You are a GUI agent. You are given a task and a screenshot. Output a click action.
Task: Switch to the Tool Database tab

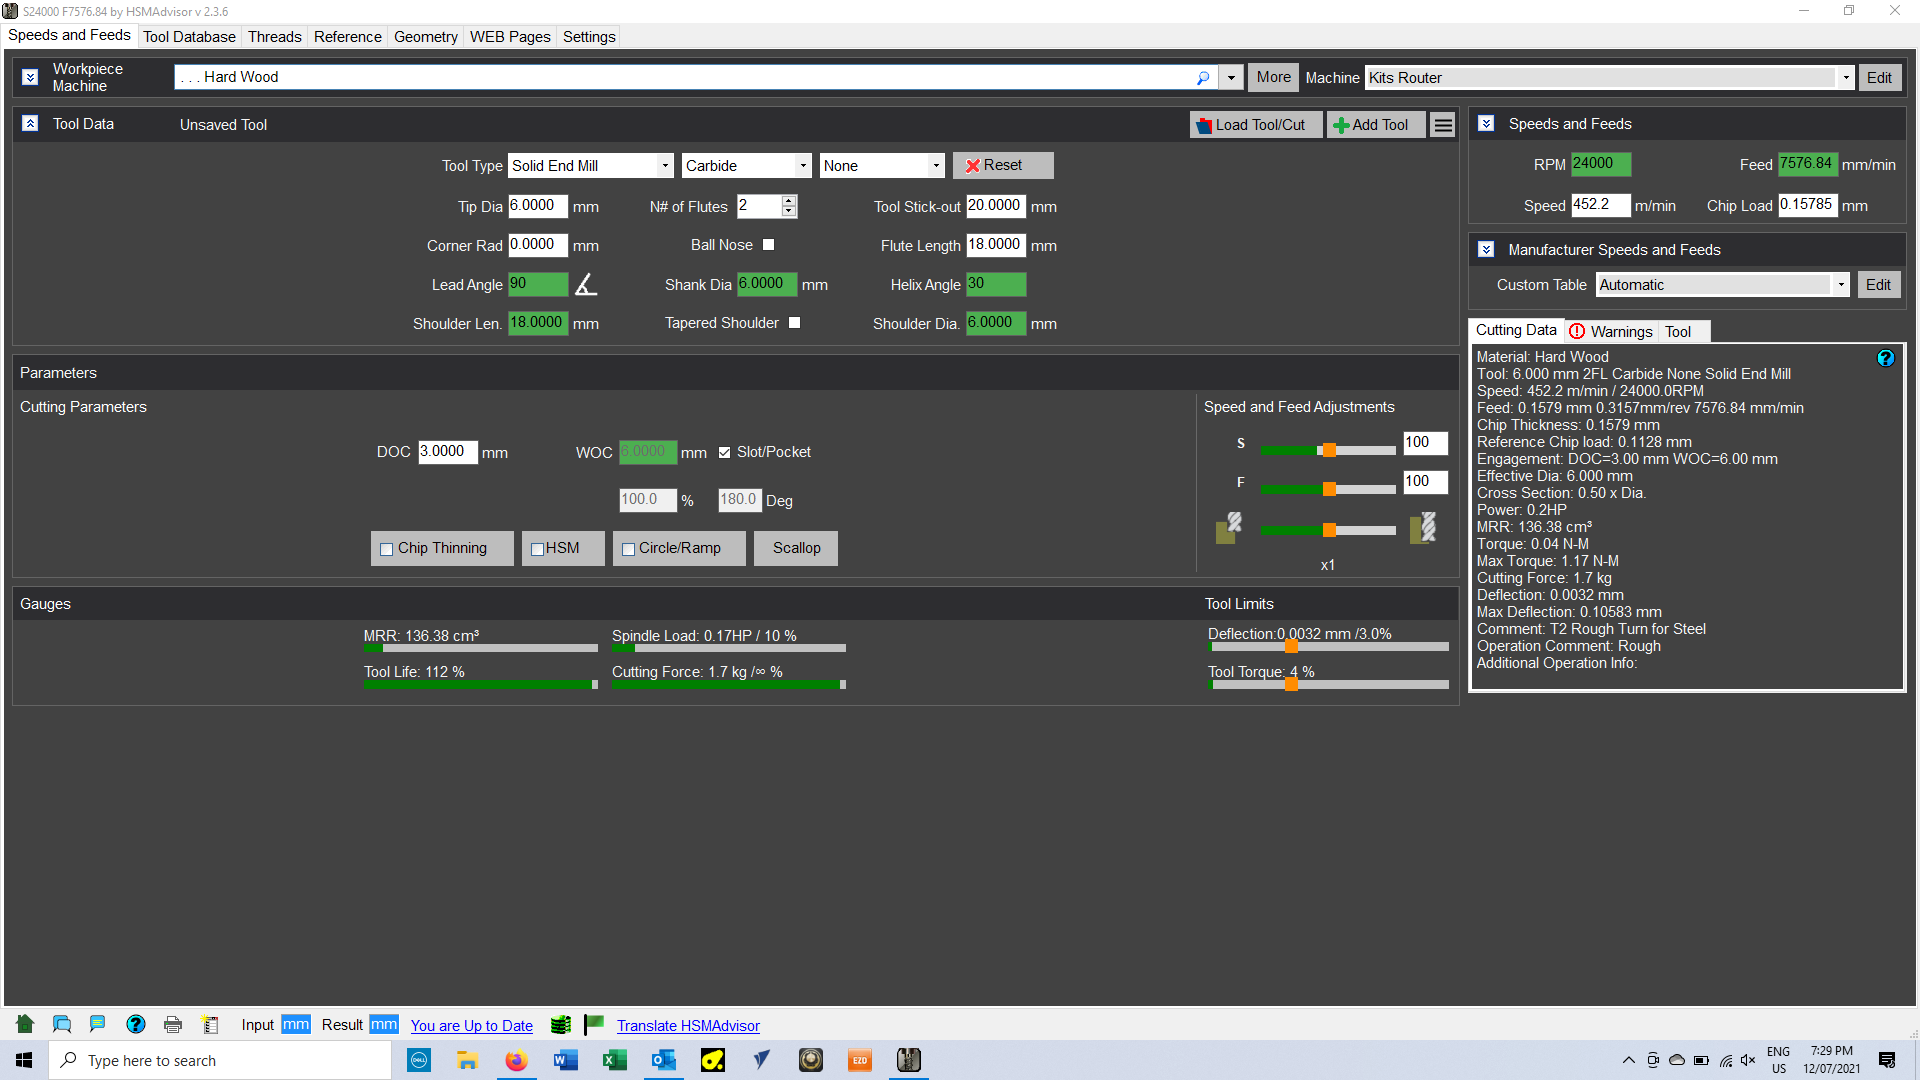pyautogui.click(x=189, y=37)
